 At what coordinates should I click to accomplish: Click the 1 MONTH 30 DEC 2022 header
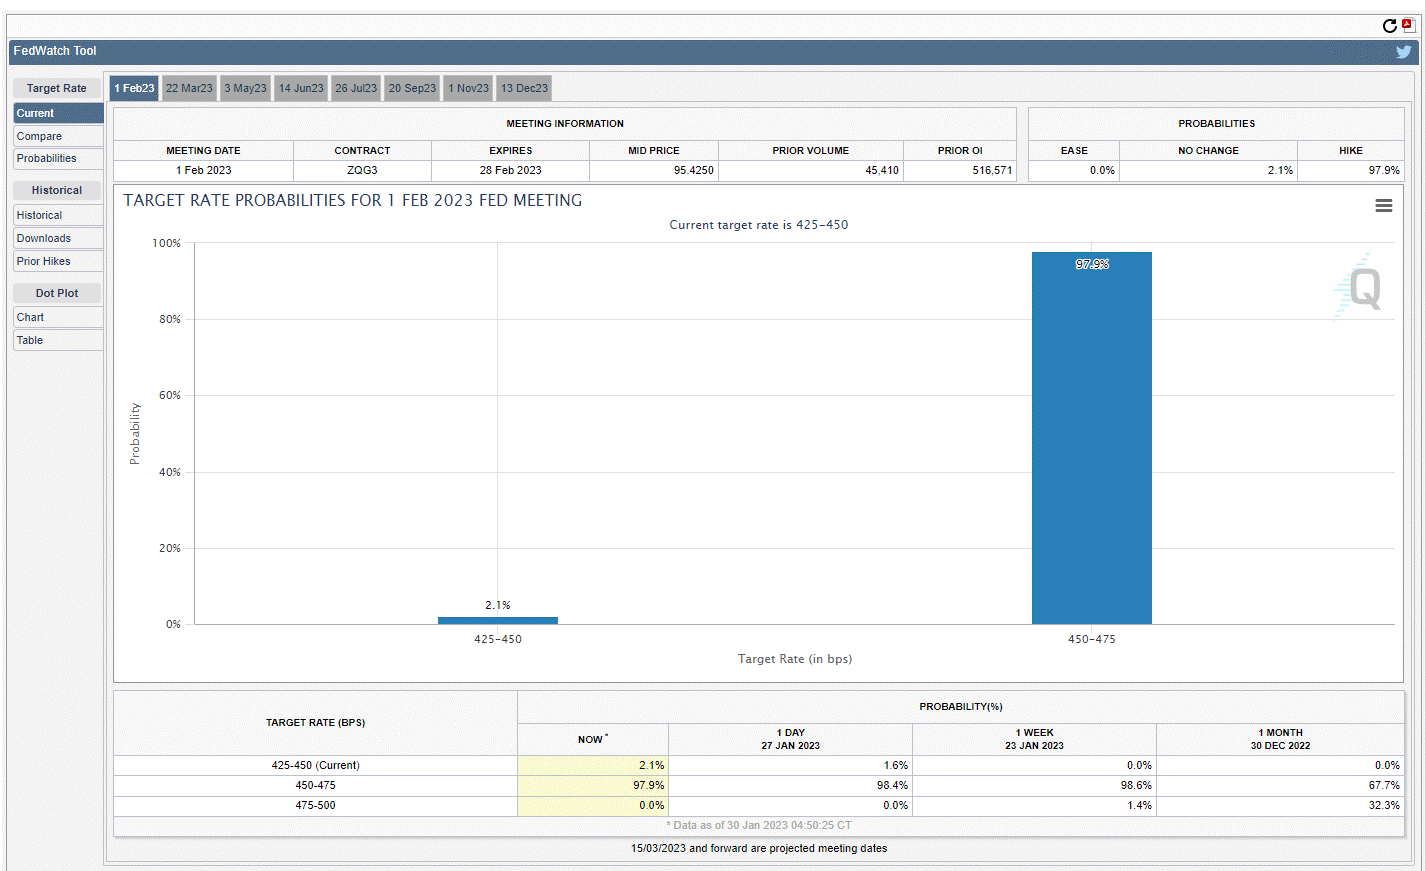1280,739
